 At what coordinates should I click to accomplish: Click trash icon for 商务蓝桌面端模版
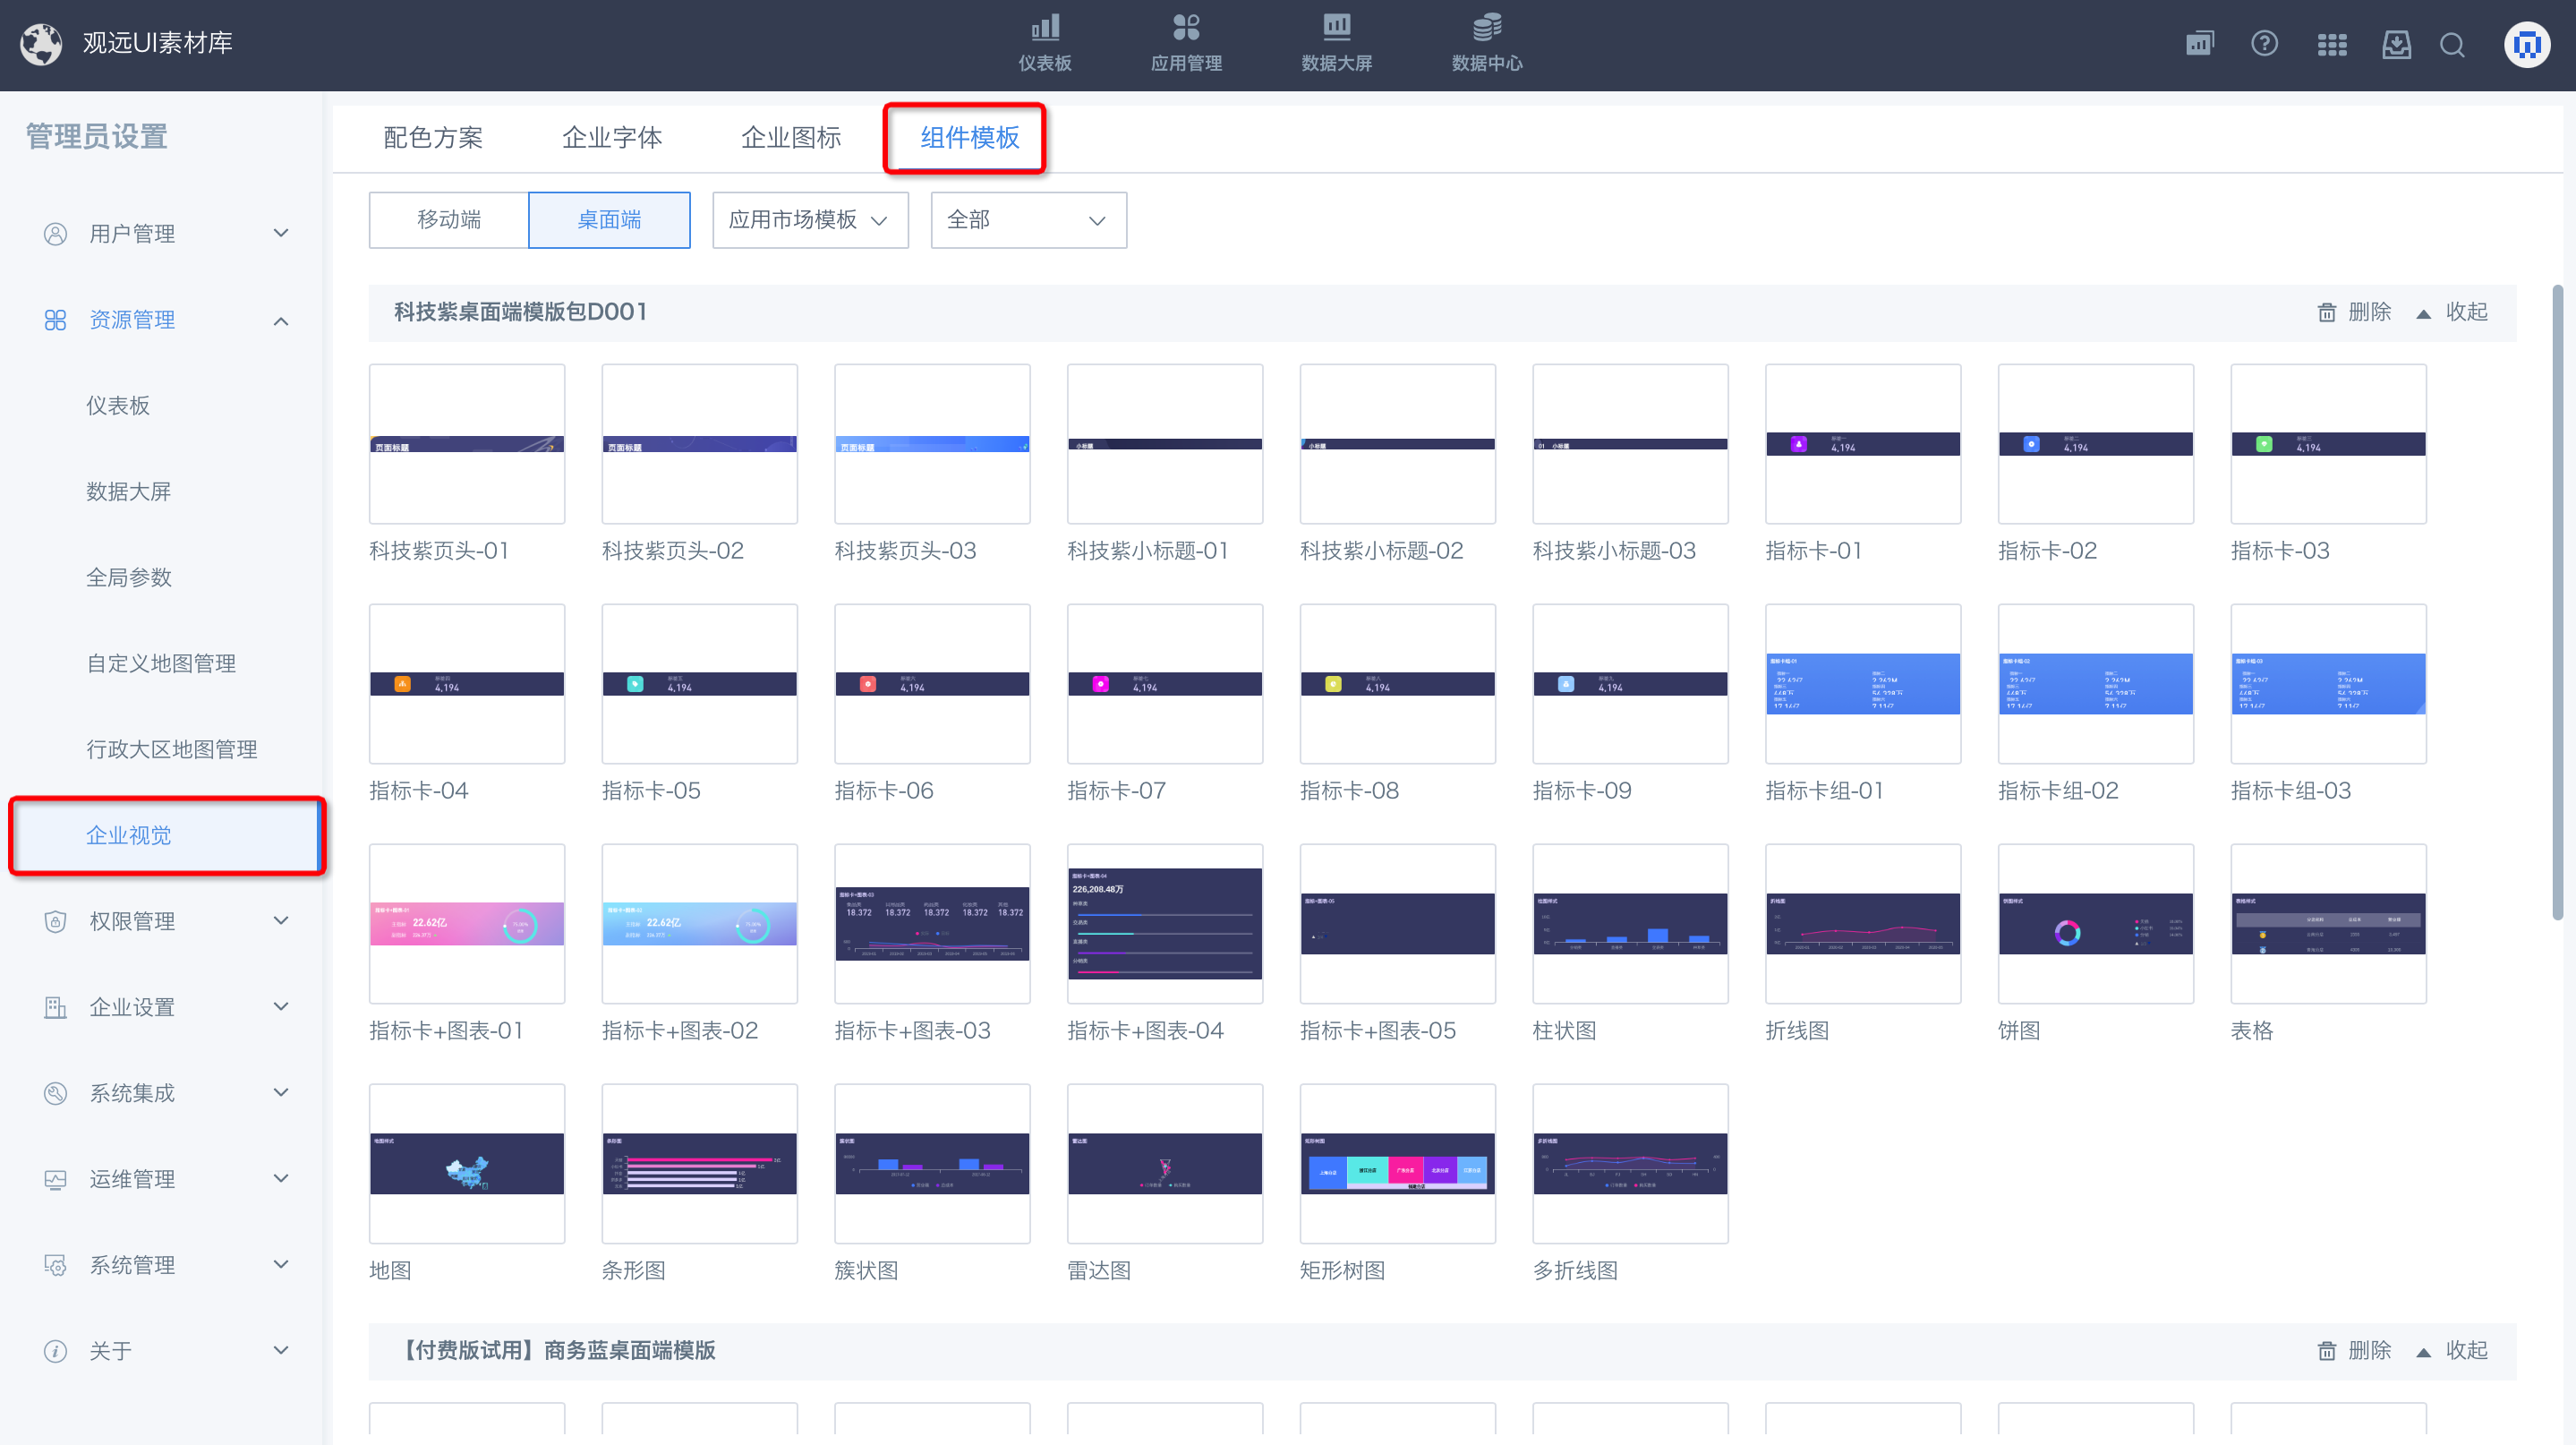pos(2327,1351)
